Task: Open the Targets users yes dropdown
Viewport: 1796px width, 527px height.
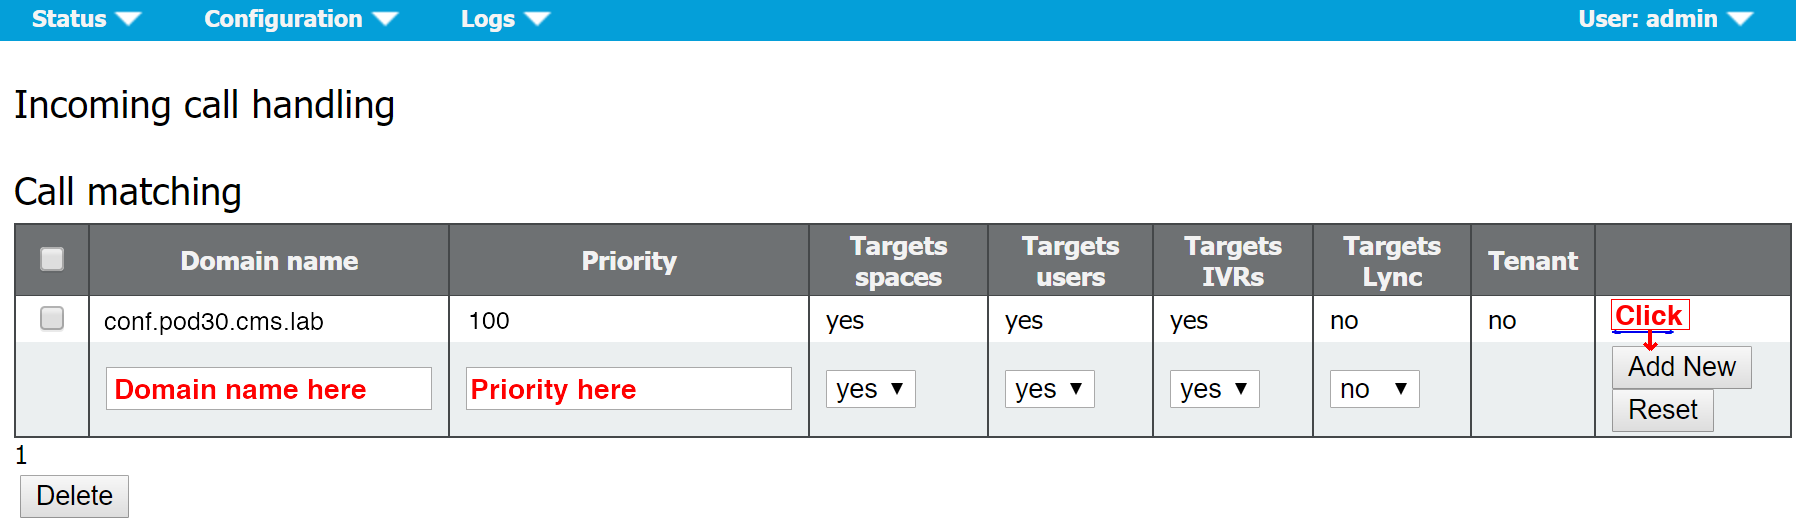Action: (1049, 389)
